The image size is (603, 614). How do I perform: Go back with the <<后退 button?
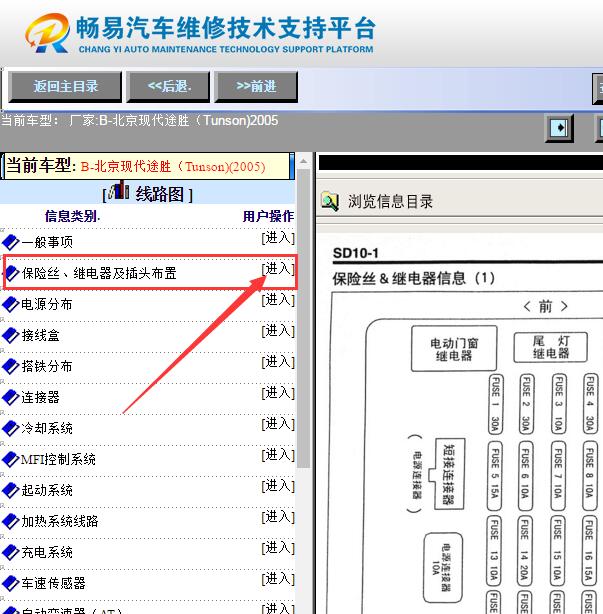point(168,87)
